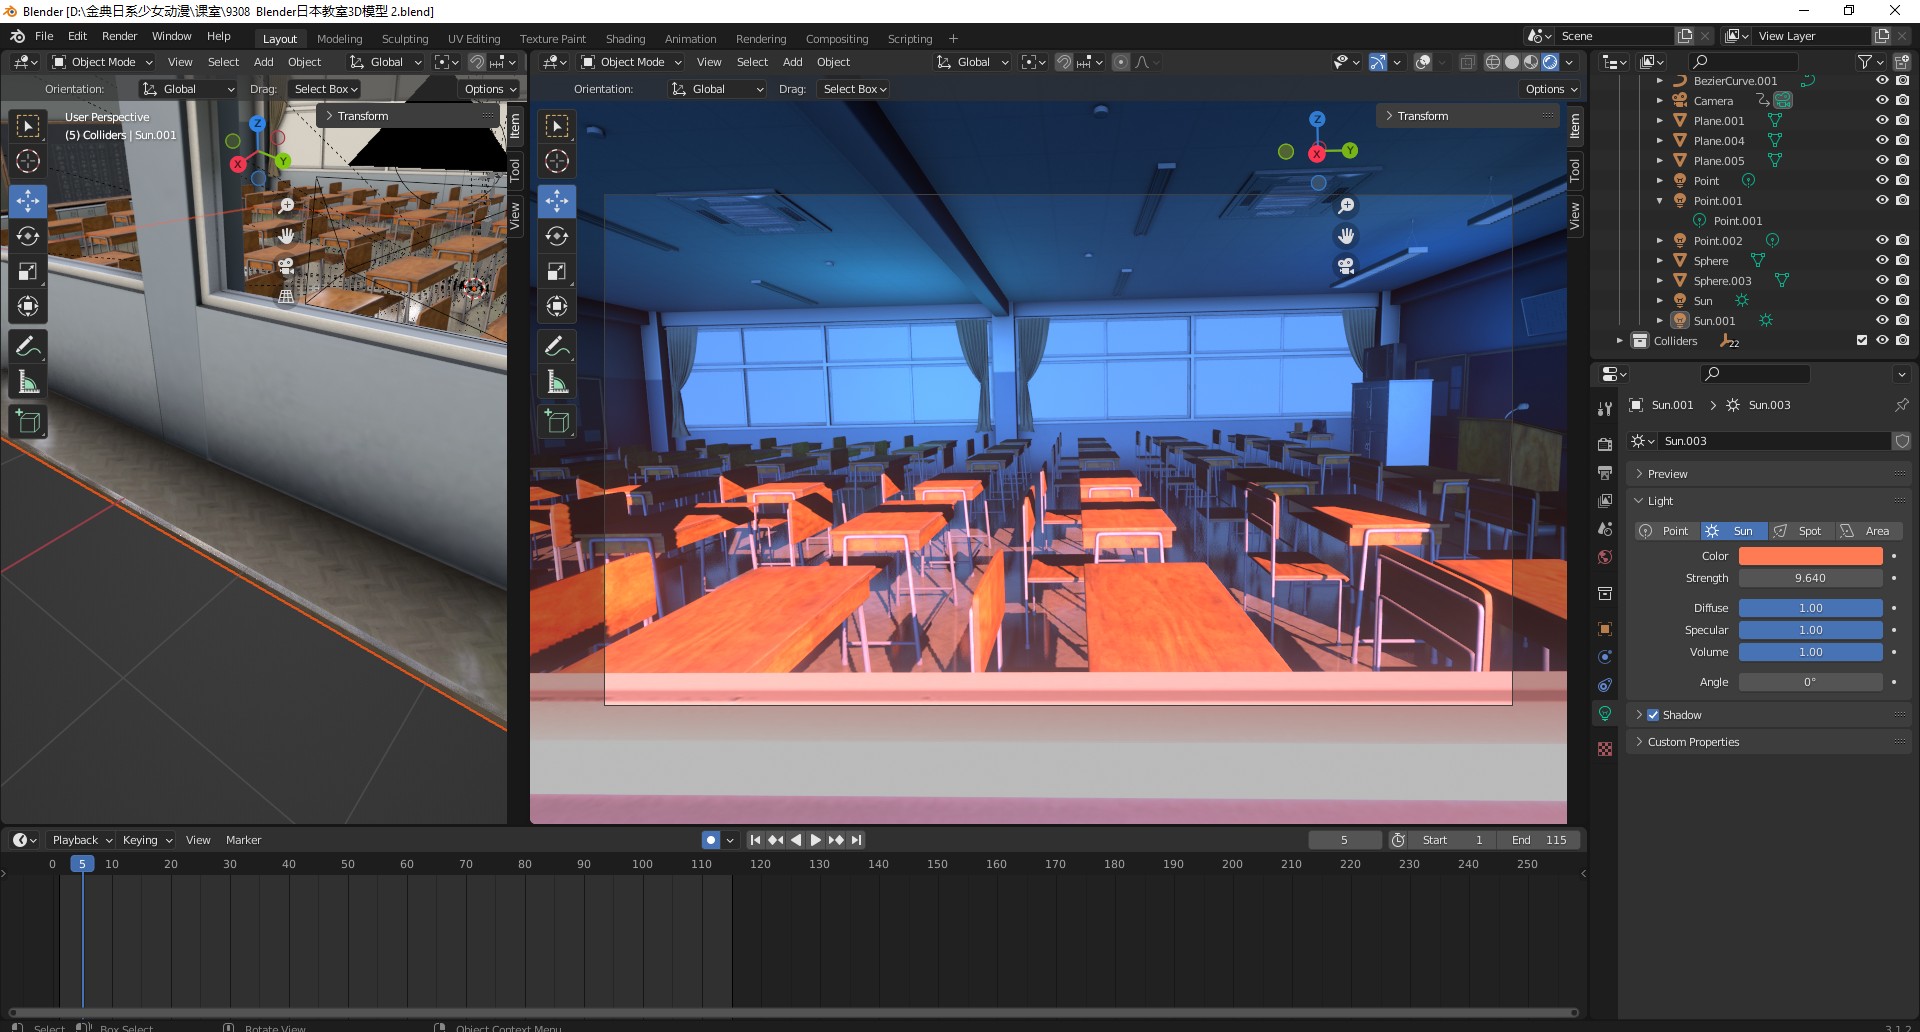
Task: Click the pan hand icon in right viewport
Action: pos(1346,236)
